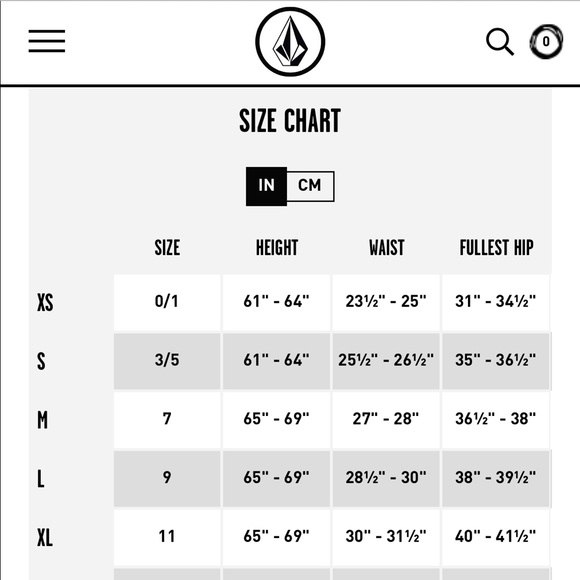Click the WAIST column header
This screenshot has width=580, height=580.
(x=387, y=247)
